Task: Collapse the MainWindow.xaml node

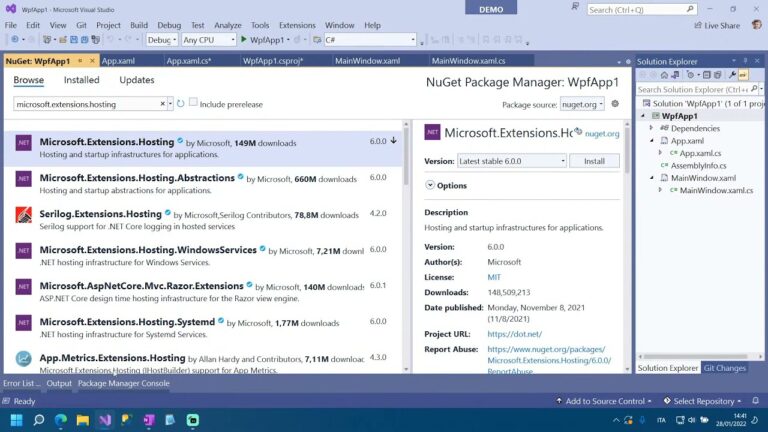Action: click(x=651, y=178)
